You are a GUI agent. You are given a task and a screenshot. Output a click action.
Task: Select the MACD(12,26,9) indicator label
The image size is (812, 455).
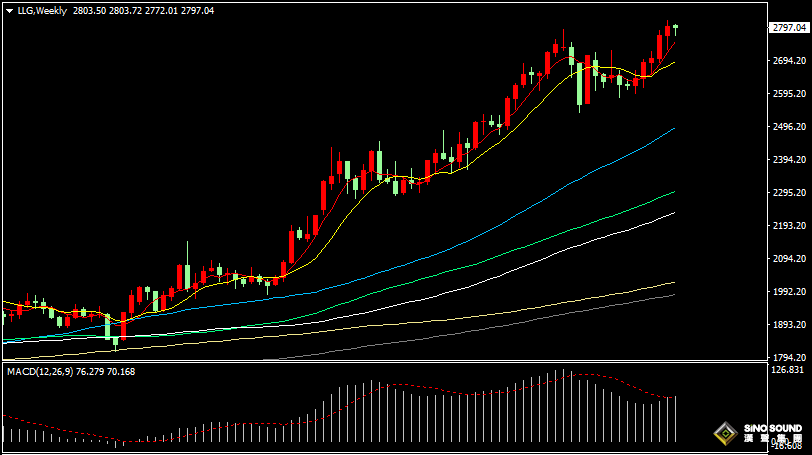point(40,372)
